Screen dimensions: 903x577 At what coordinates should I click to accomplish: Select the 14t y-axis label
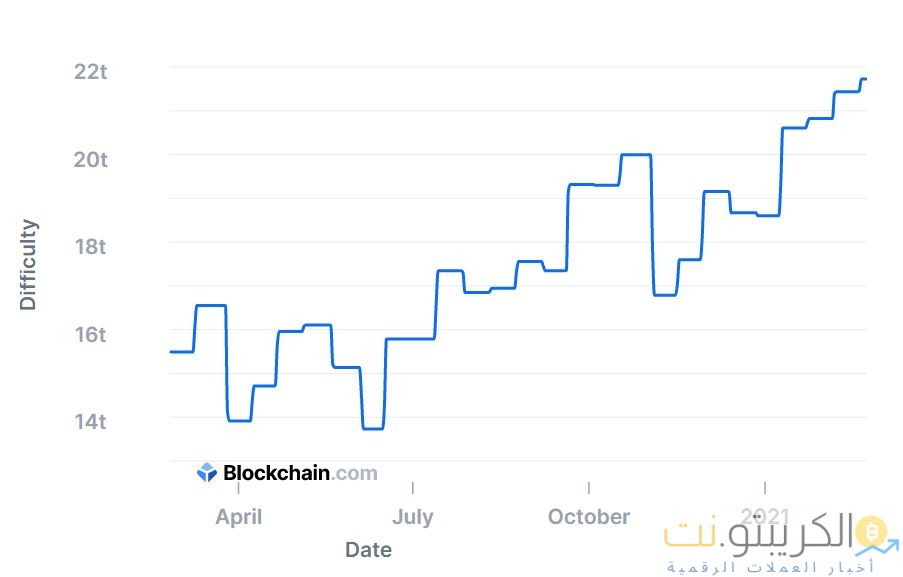90,421
